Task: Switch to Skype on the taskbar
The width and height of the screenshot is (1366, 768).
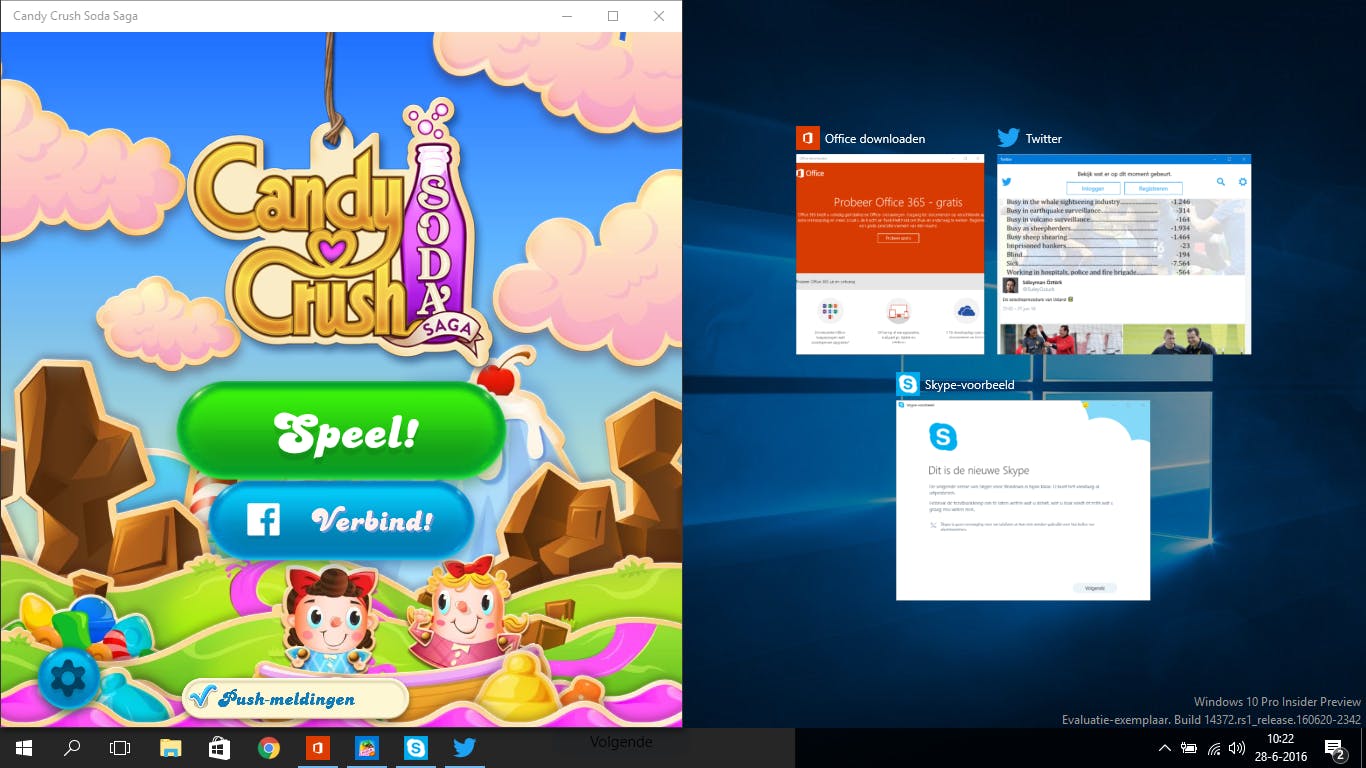Action: [415, 748]
